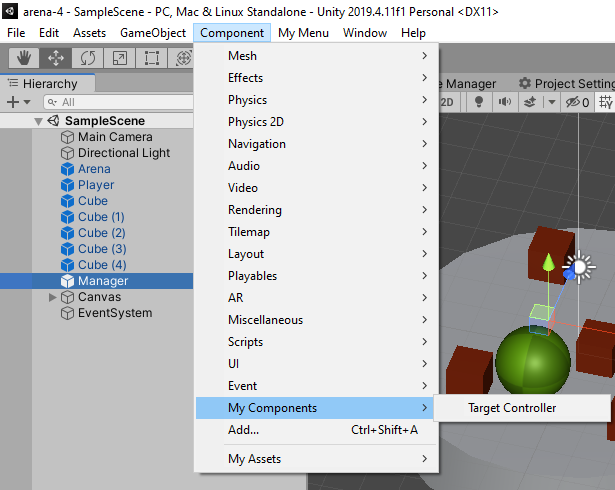Expand the Video submenu
This screenshot has height=490, width=615.
pyautogui.click(x=317, y=188)
